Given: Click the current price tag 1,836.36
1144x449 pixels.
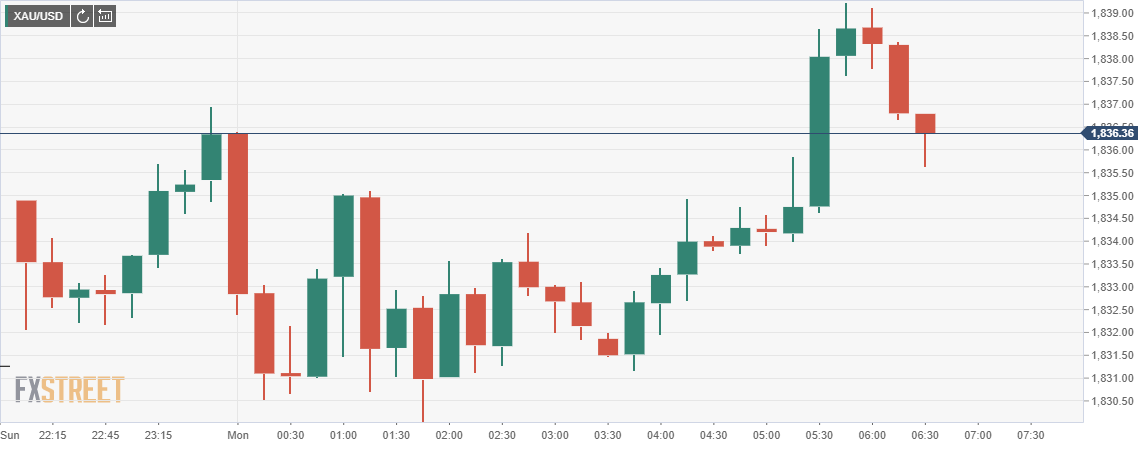Looking at the screenshot, I should point(1112,133).
